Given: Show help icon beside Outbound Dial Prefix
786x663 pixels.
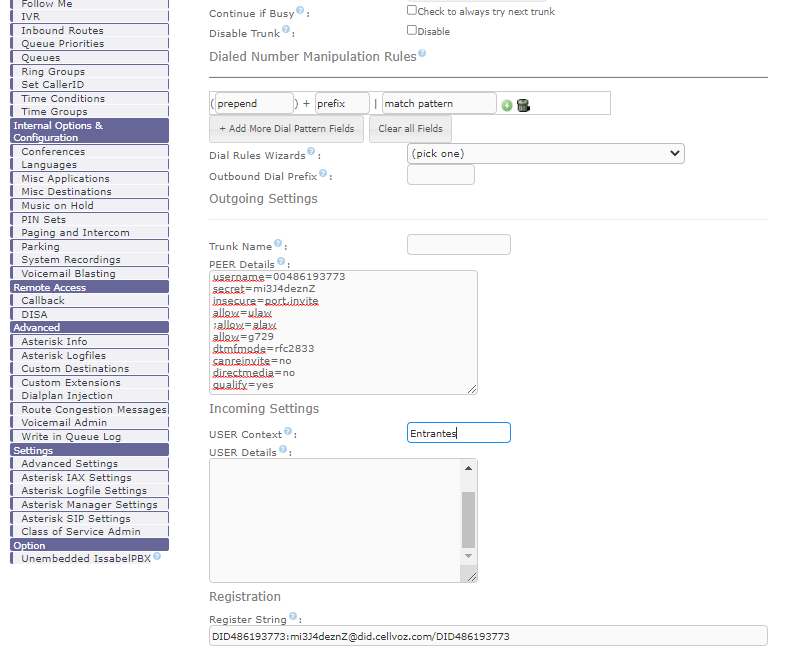Looking at the screenshot, I should (x=323, y=173).
